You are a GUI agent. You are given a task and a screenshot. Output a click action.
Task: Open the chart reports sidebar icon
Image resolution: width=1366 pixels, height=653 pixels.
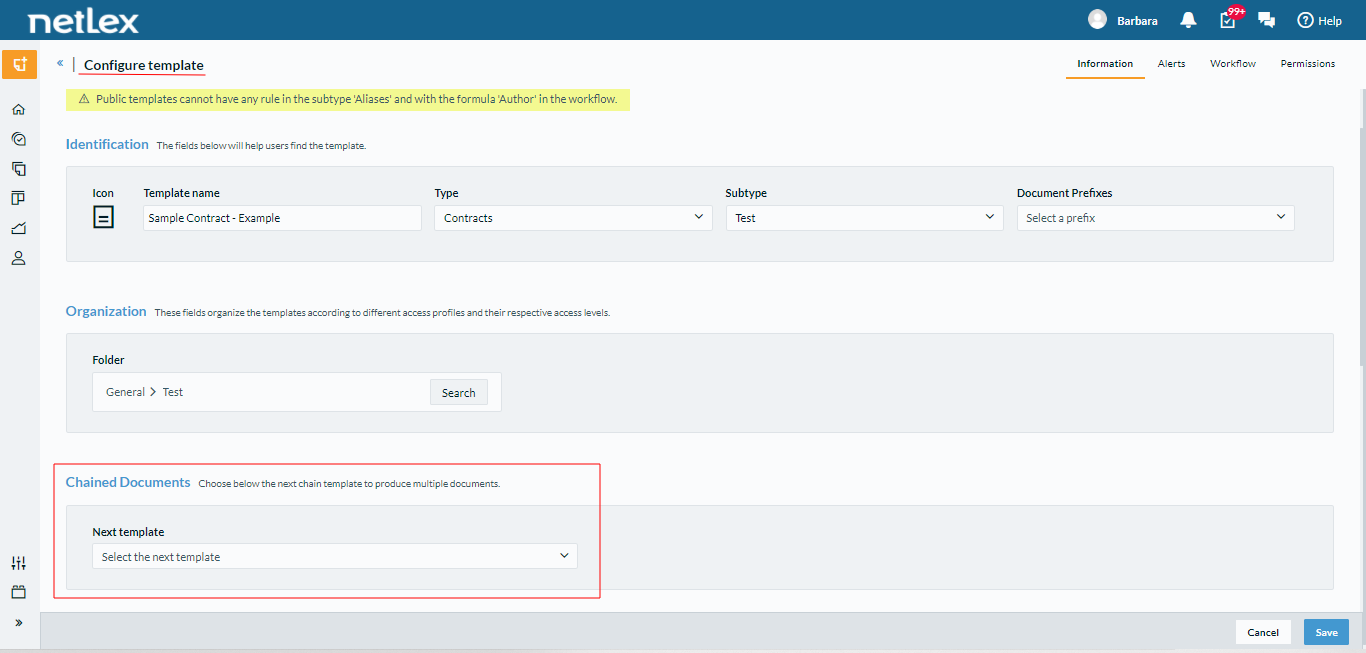click(x=18, y=228)
